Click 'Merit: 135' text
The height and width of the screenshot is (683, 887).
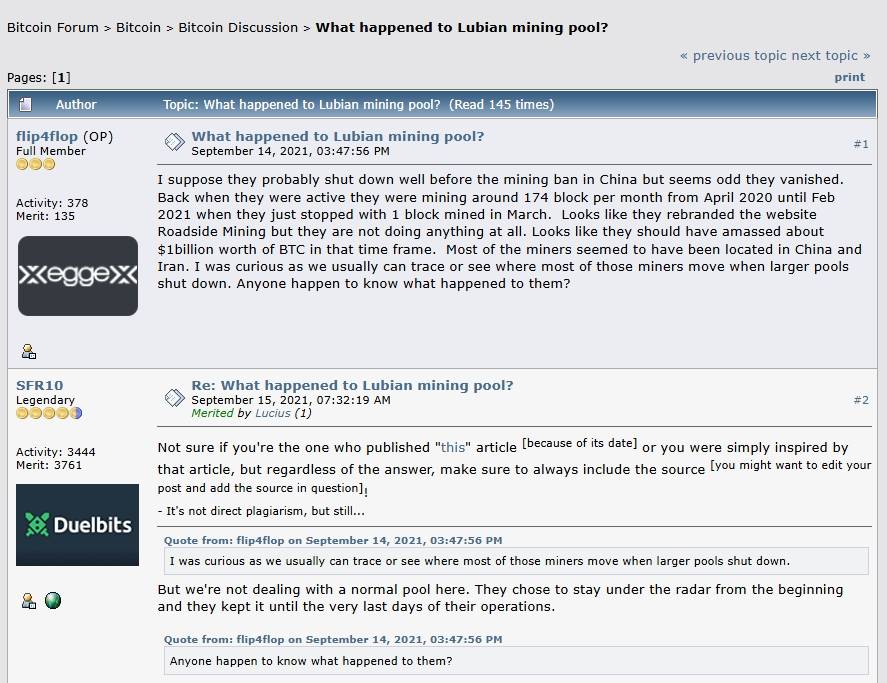[45, 216]
